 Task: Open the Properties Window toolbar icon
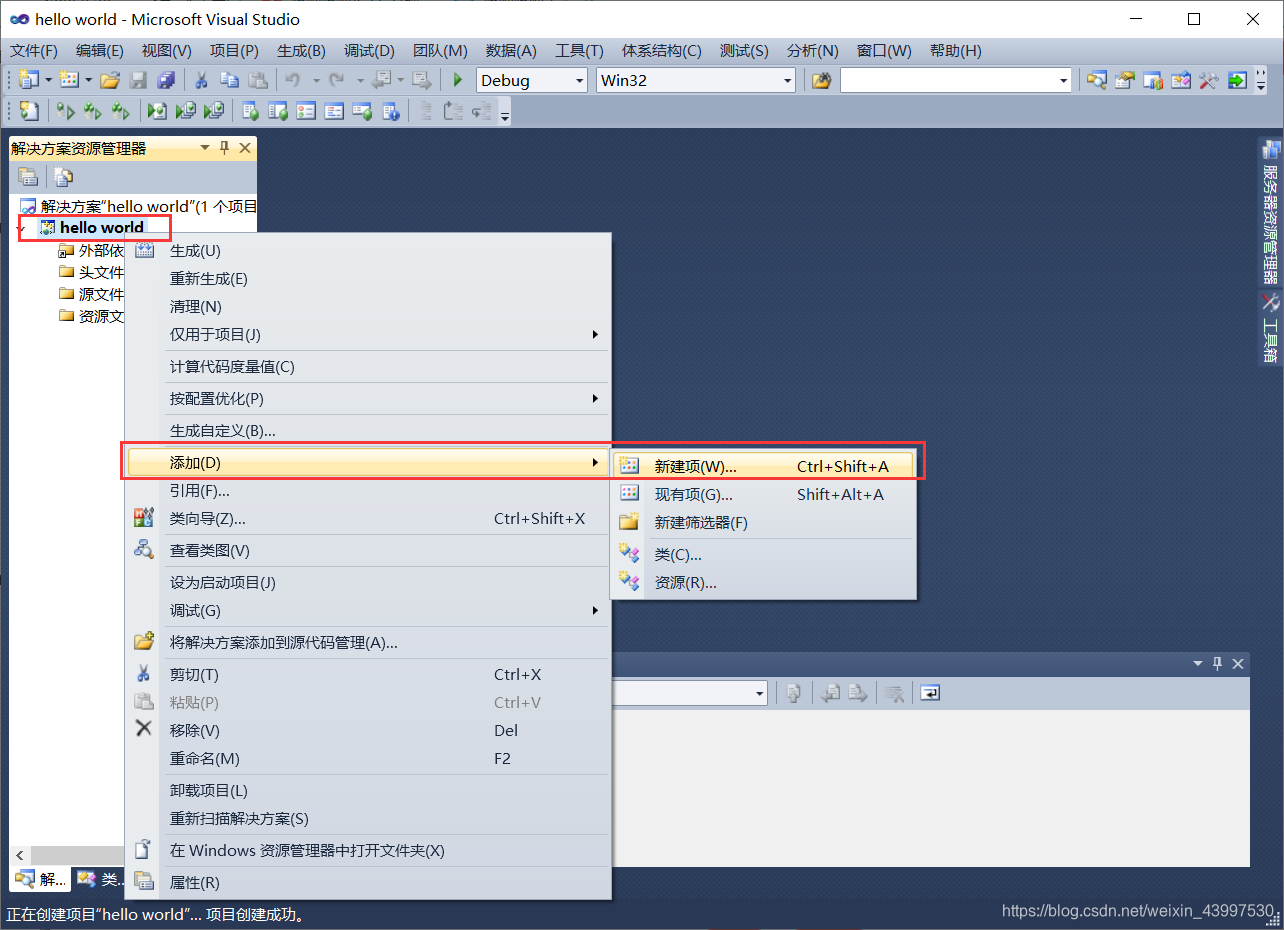point(1125,80)
